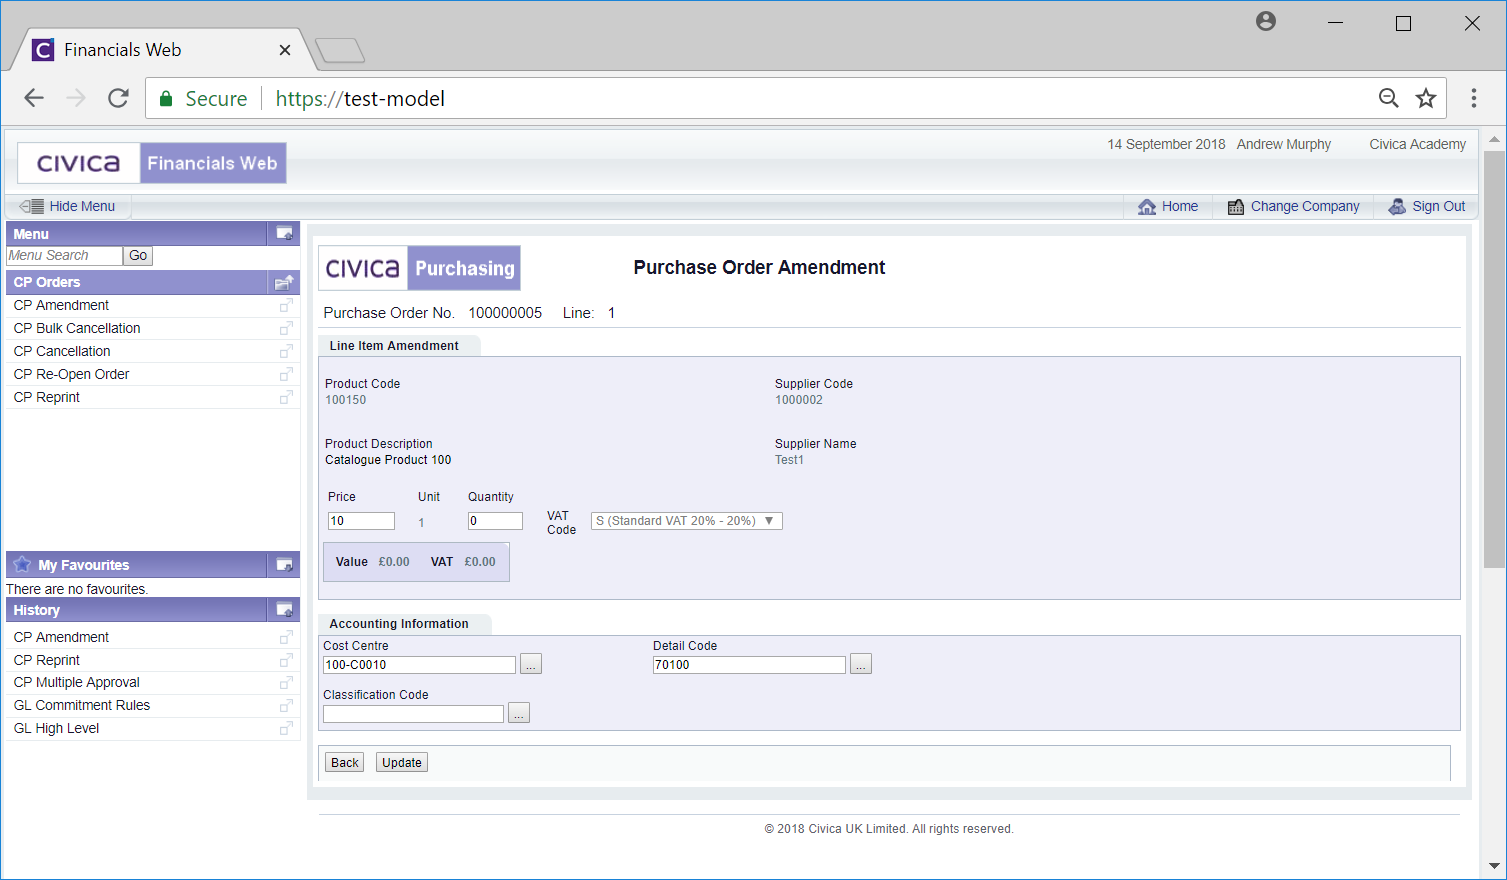Open CP Re-Open Order in new window icon
Image resolution: width=1507 pixels, height=880 pixels.
coord(286,374)
